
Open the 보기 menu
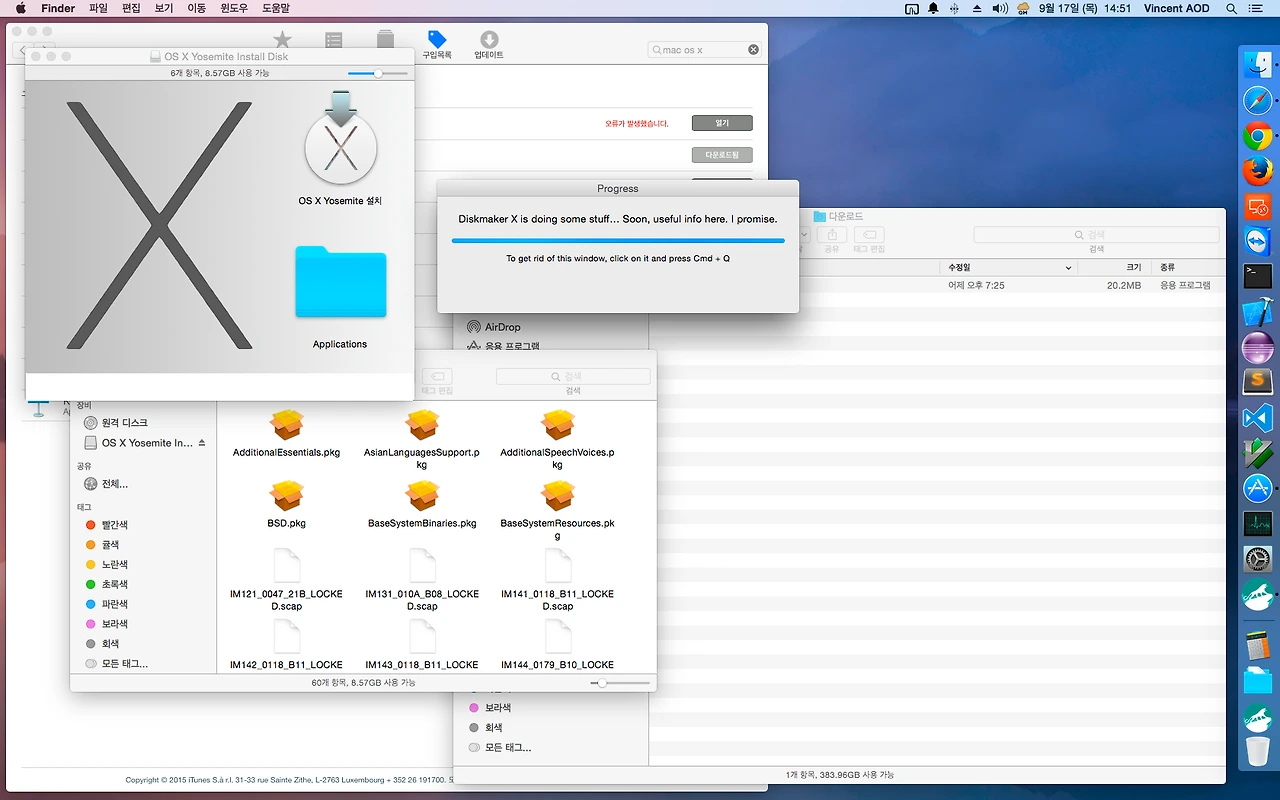pos(164,8)
